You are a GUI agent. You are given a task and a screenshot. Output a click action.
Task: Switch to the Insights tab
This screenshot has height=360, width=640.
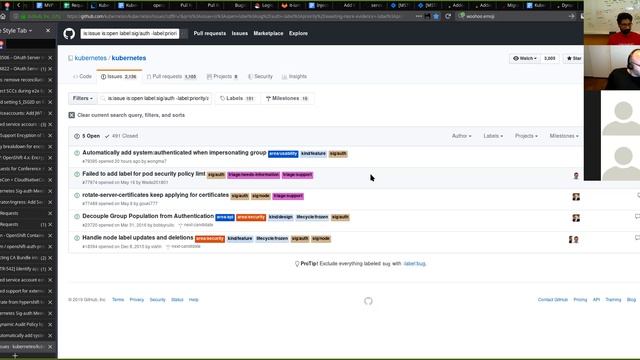pyautogui.click(x=294, y=76)
